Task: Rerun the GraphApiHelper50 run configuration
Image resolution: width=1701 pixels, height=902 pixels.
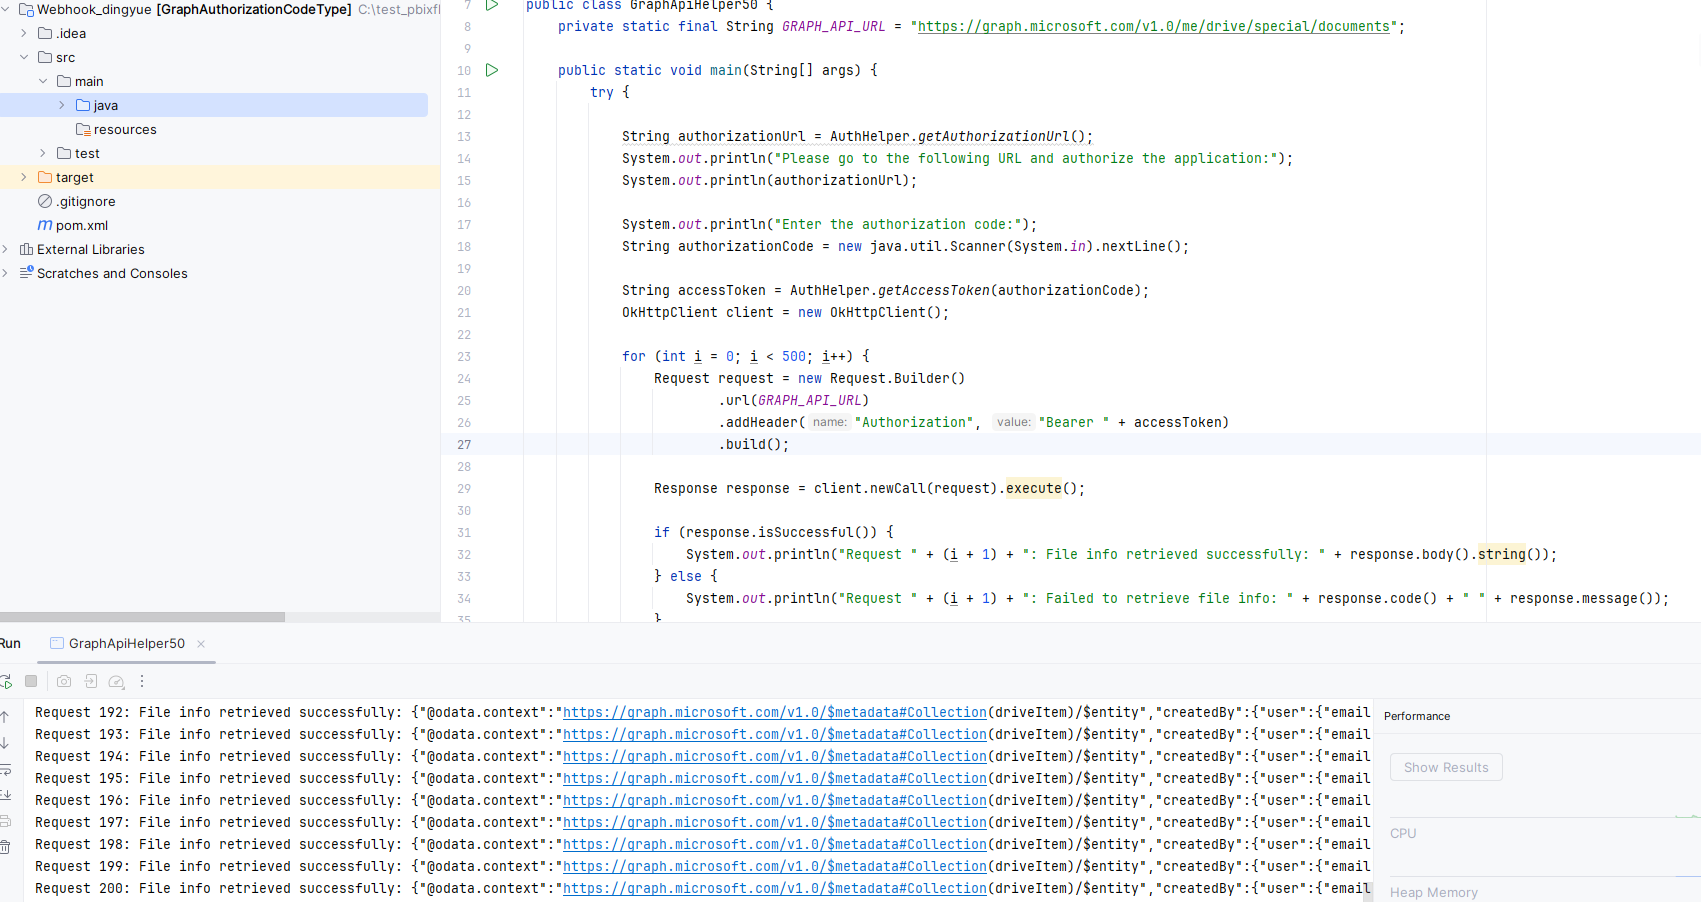Action: click(5, 681)
